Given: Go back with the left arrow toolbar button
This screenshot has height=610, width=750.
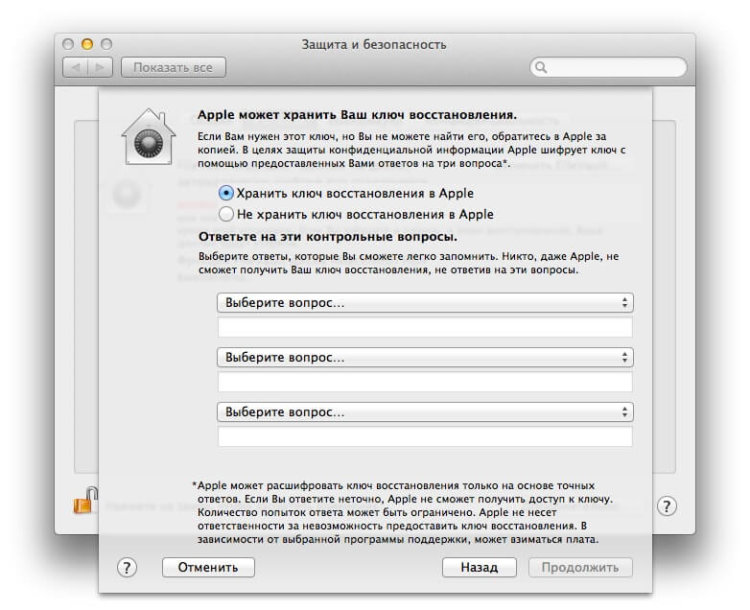Looking at the screenshot, I should 75,67.
